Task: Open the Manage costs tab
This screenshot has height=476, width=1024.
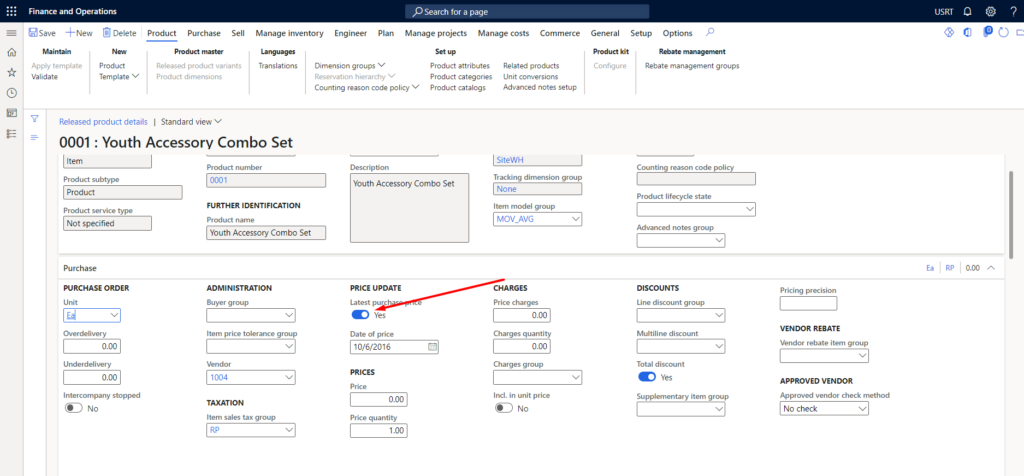Action: tap(504, 33)
